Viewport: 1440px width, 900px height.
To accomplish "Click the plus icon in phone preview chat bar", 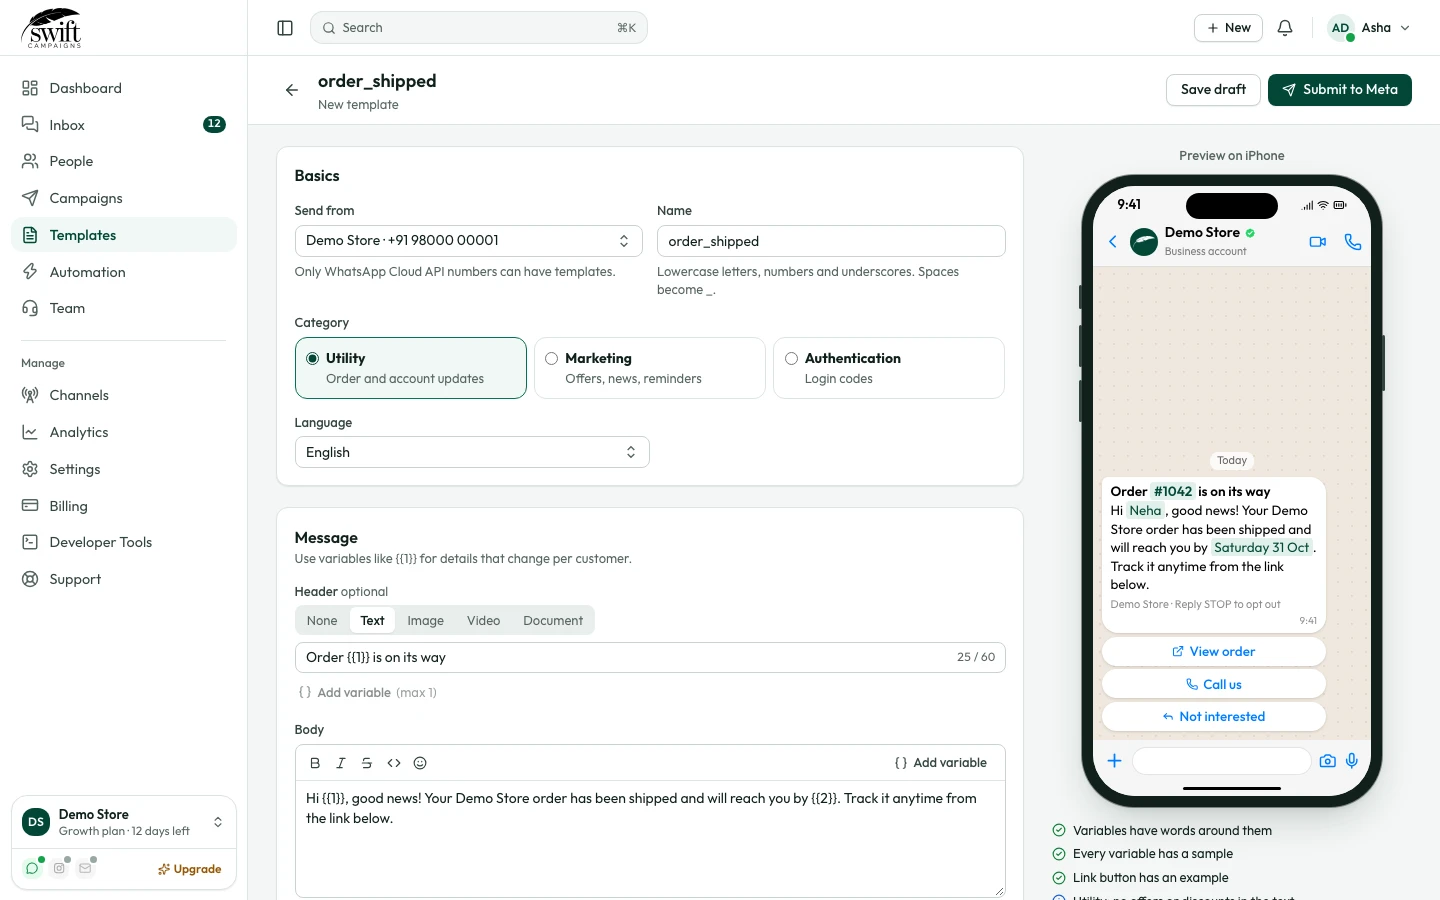I will [1114, 761].
